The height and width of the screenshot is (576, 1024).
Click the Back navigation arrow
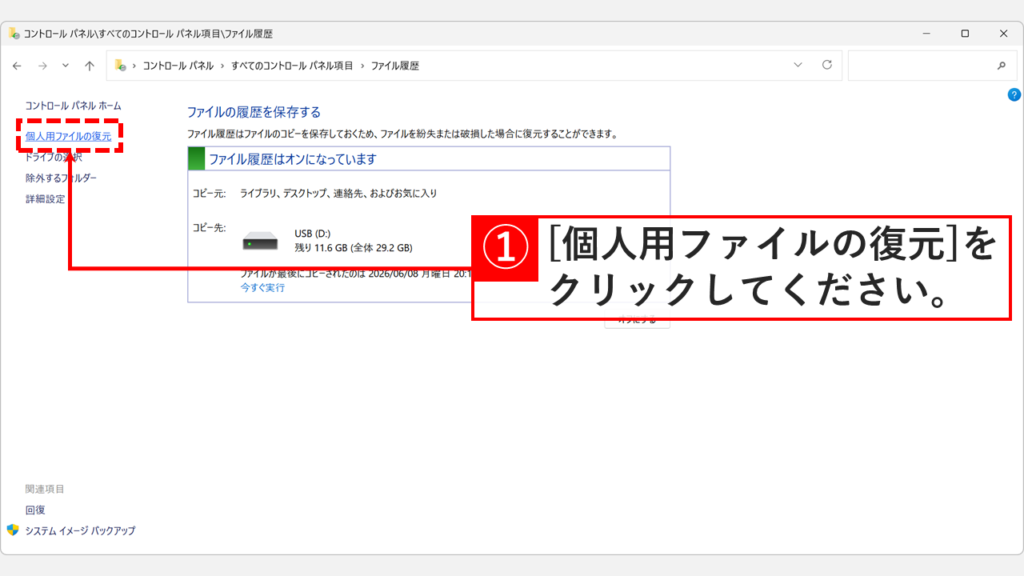click(17, 66)
